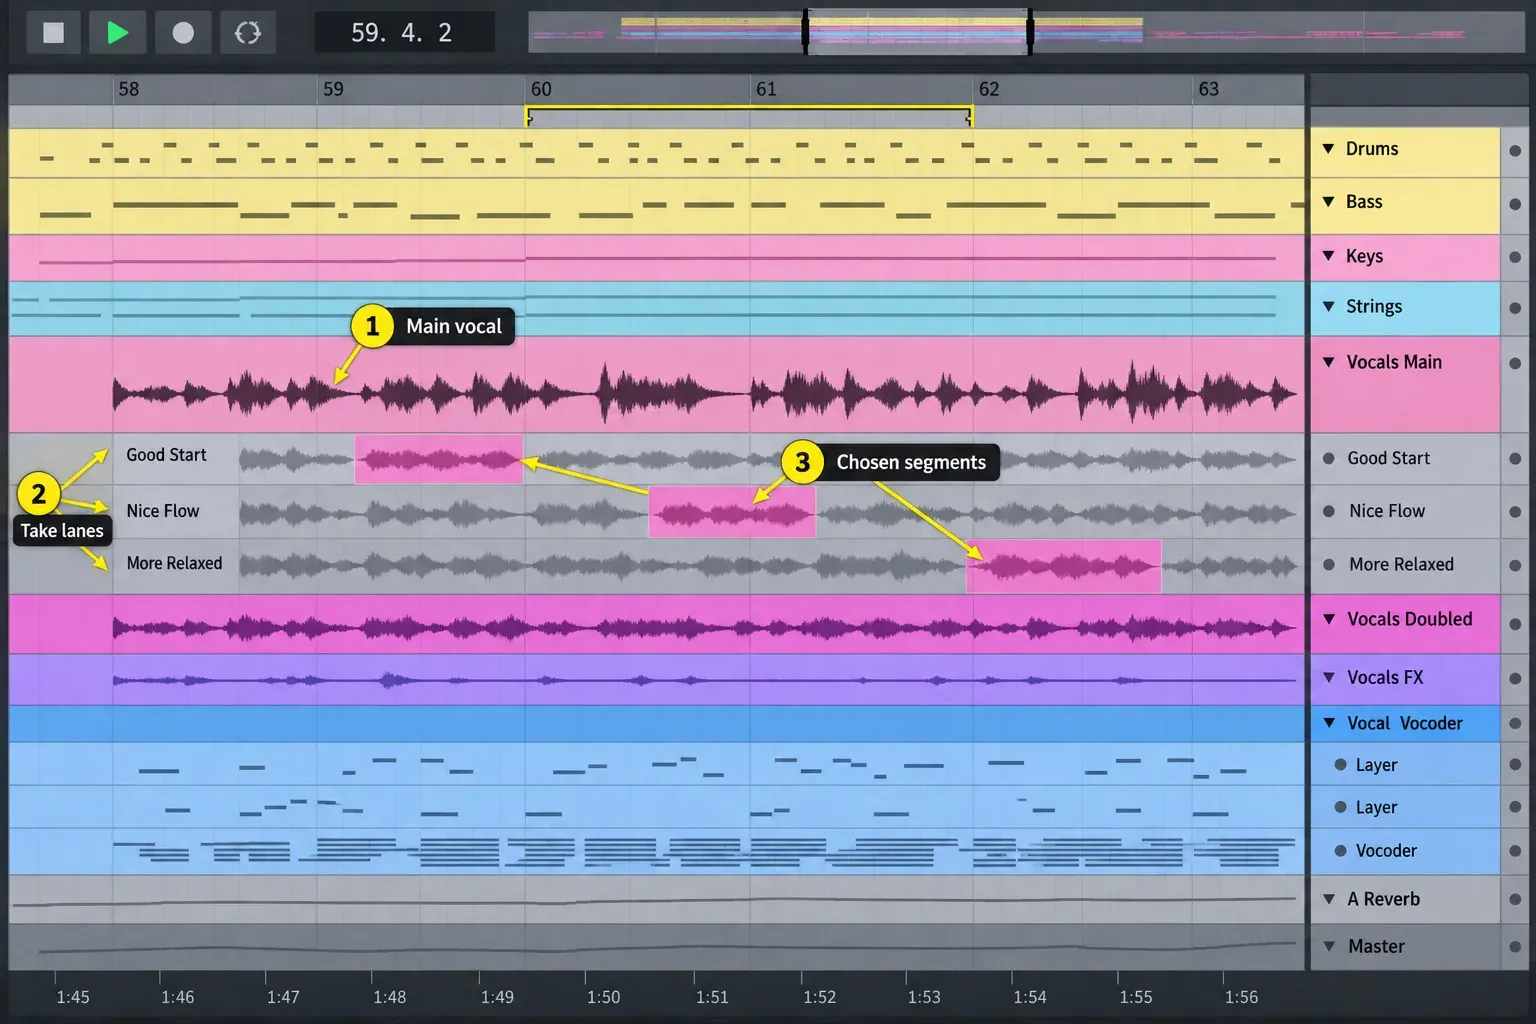The image size is (1536, 1024).
Task: Click bar 61 in the beat ruler
Action: coord(766,89)
